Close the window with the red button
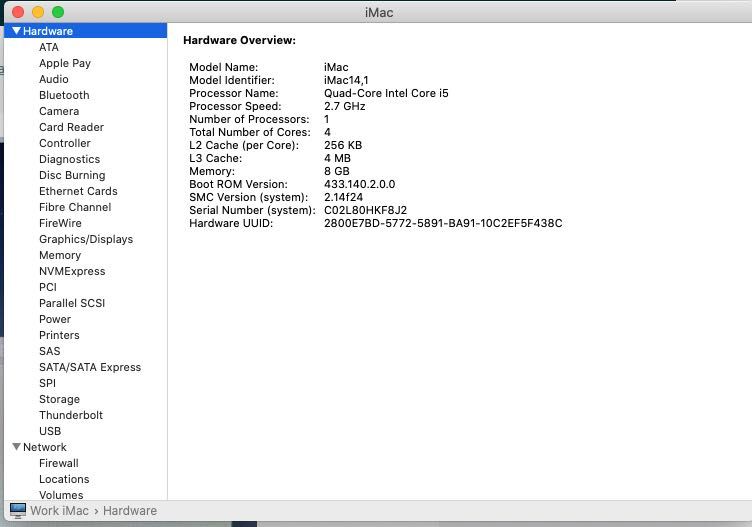752x527 pixels. (18, 12)
